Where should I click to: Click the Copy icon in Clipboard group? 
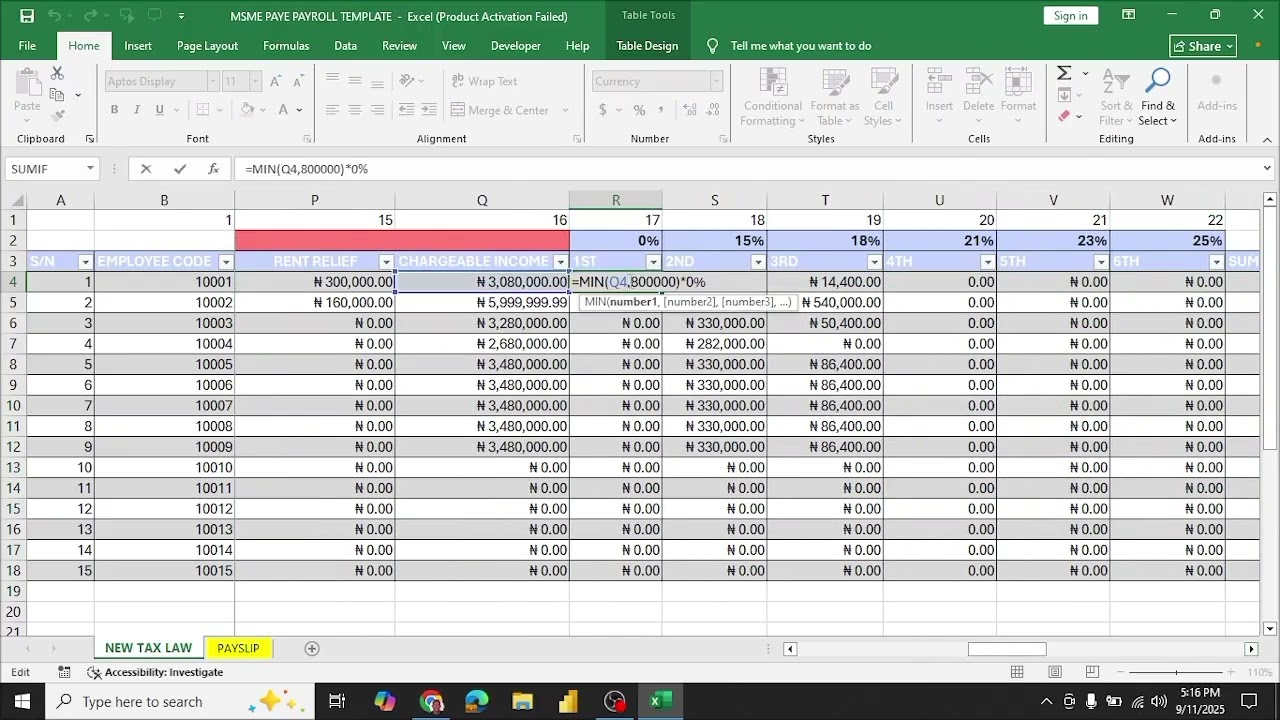tap(57, 95)
